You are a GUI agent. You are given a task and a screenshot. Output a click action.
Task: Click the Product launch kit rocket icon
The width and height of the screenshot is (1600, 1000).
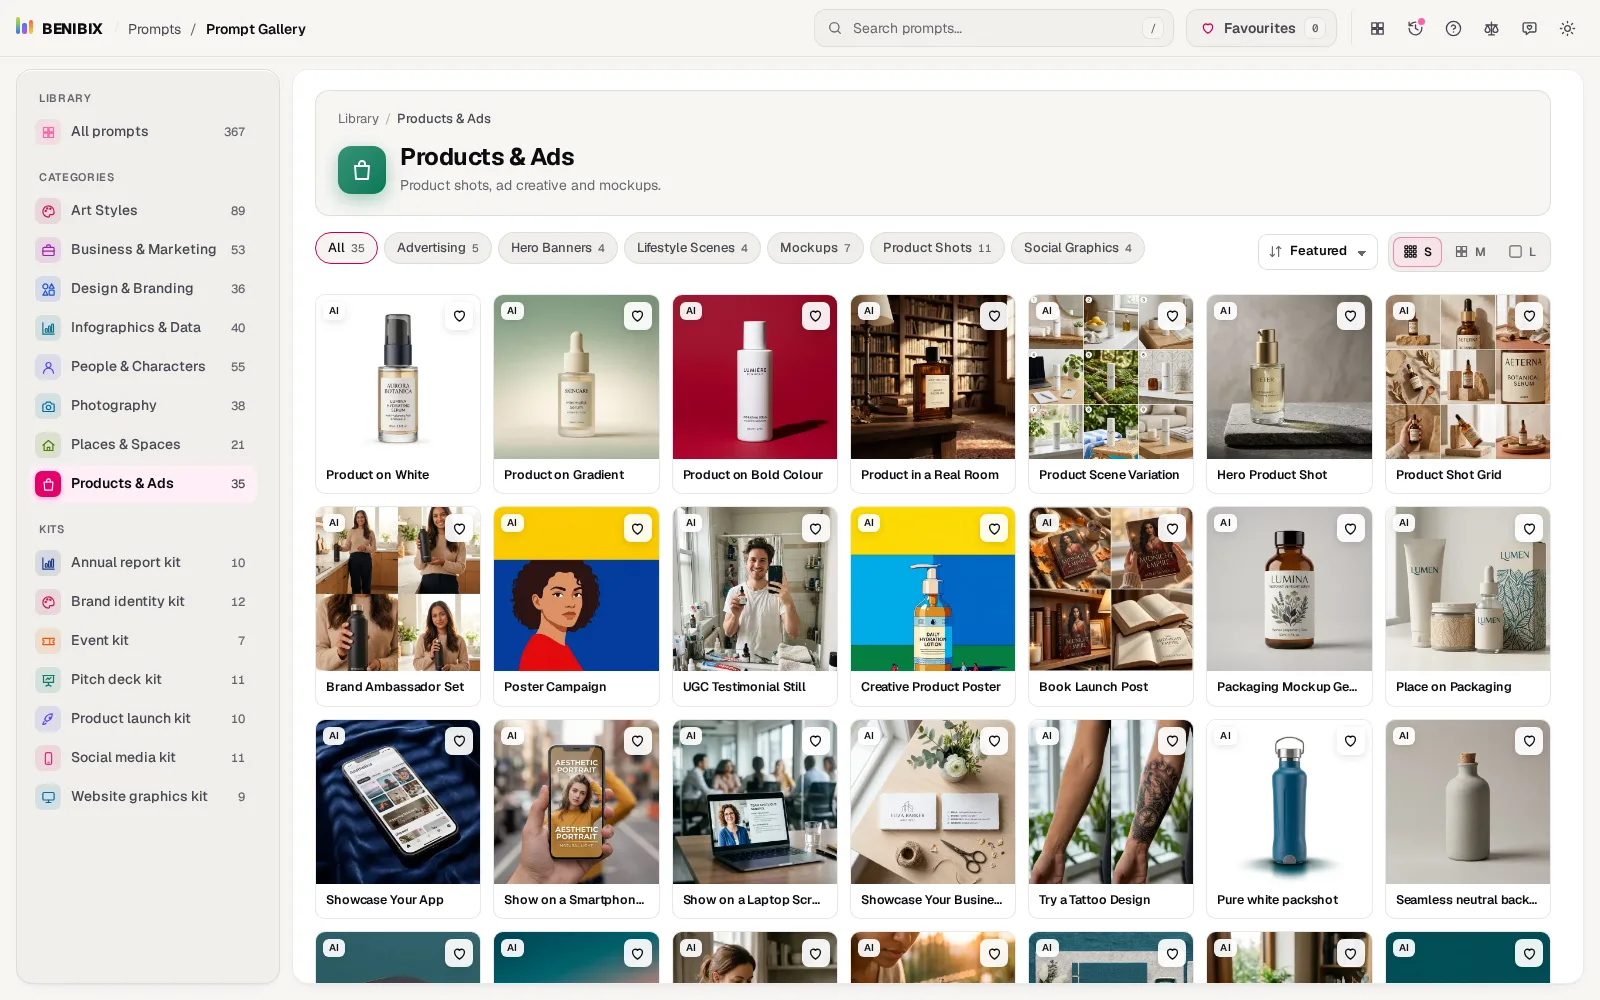point(48,719)
